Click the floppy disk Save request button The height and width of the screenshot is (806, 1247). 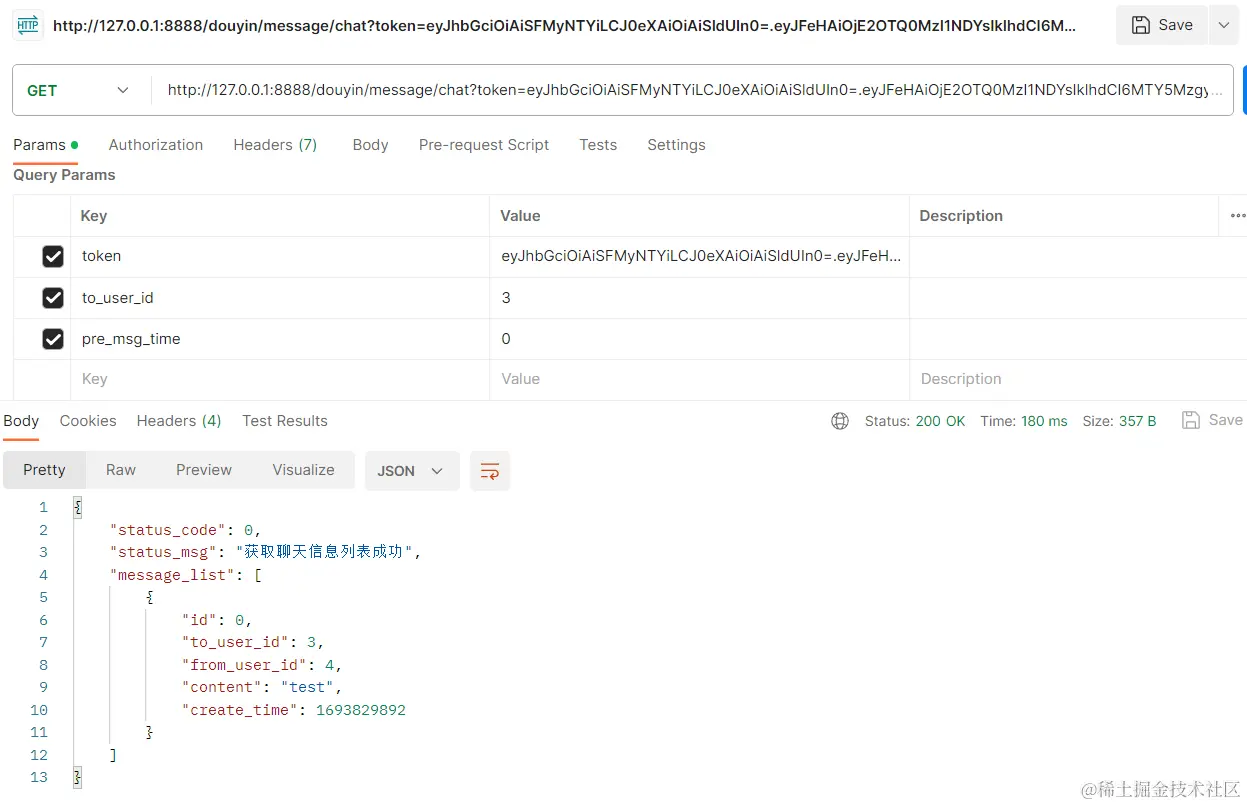[1161, 25]
